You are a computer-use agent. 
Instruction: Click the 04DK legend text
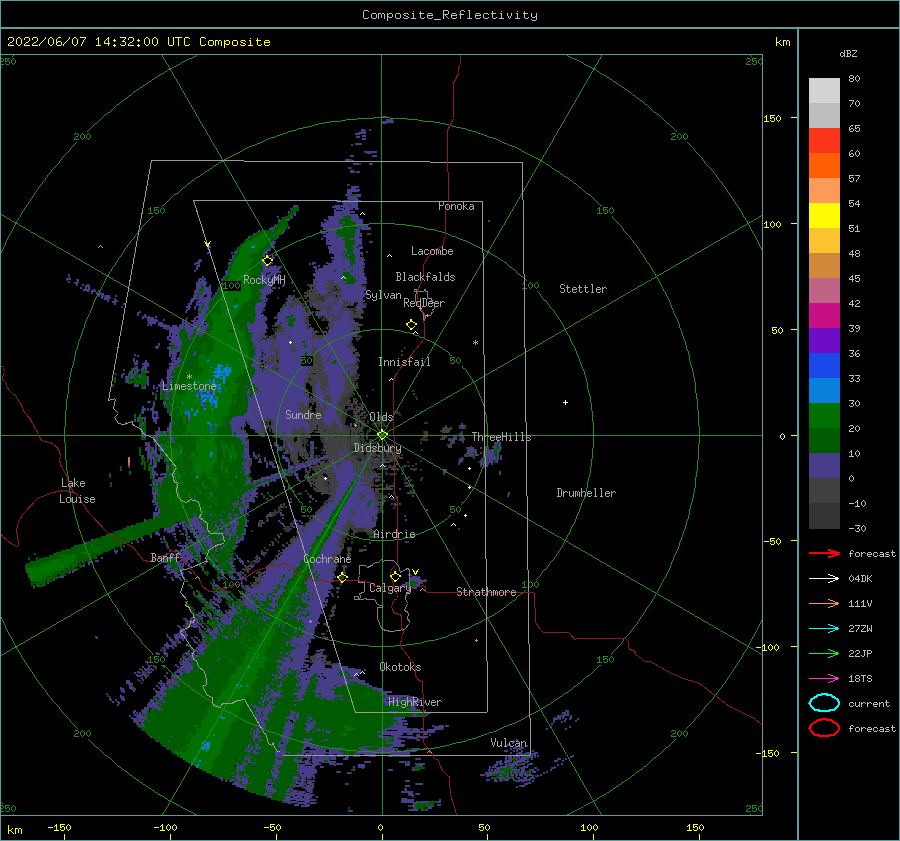click(x=860, y=578)
